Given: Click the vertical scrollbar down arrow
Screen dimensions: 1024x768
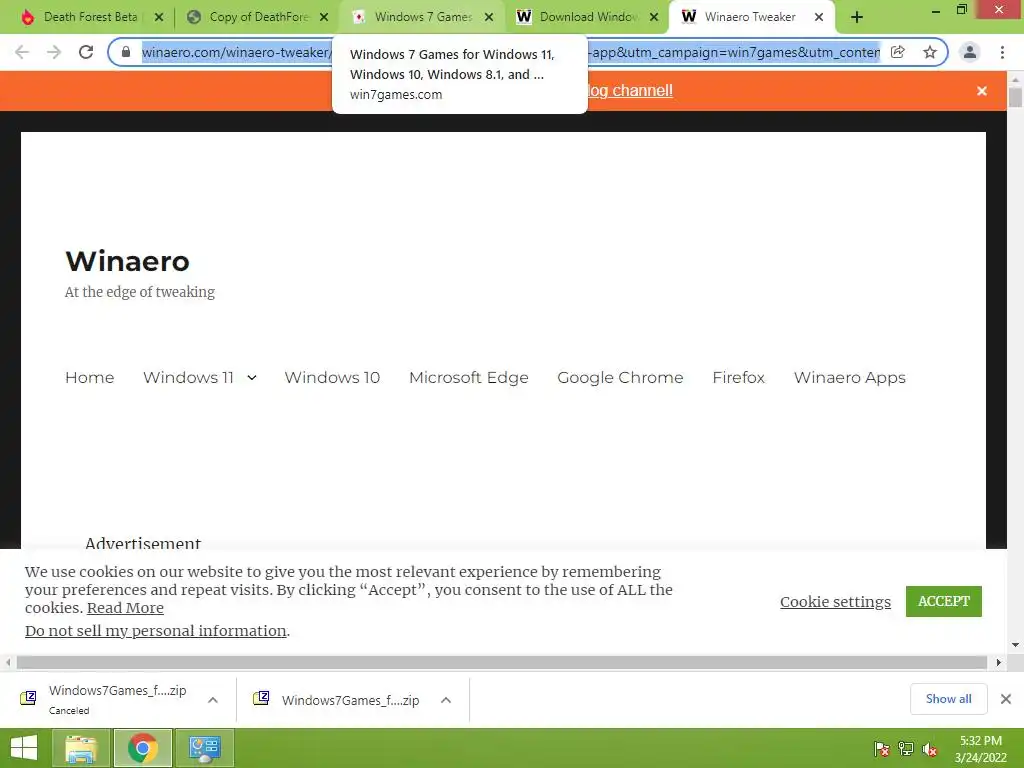Looking at the screenshot, I should point(1016,645).
